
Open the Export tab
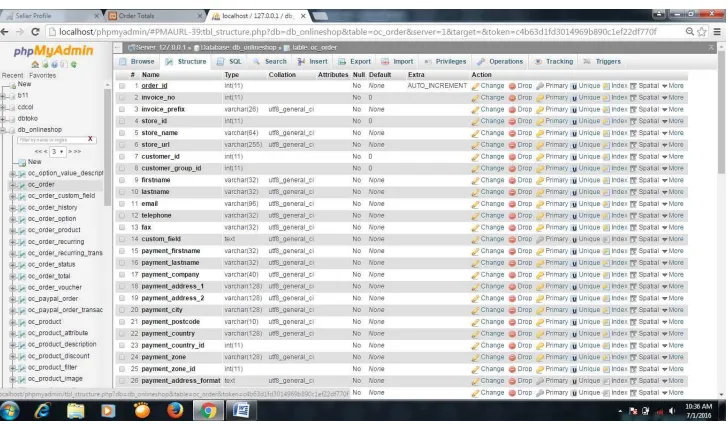[x=355, y=61]
